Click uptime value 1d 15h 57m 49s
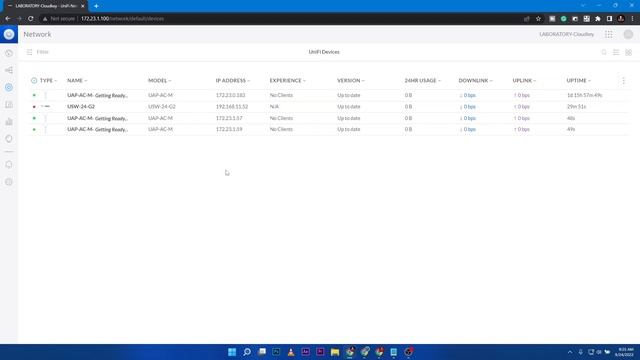640x360 pixels. (x=584, y=95)
